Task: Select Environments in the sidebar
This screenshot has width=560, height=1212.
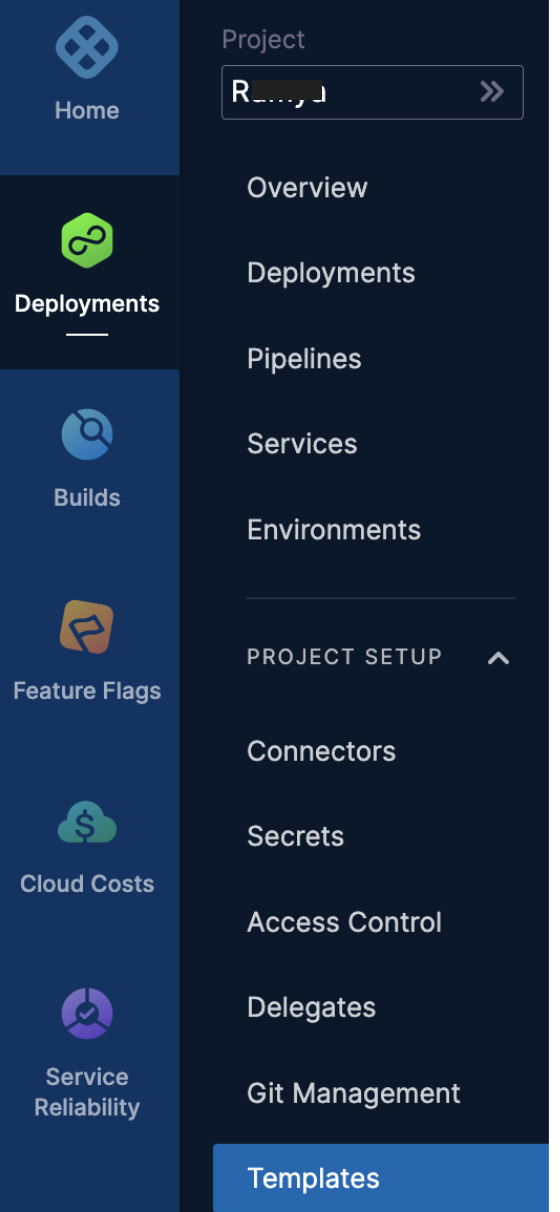Action: pyautogui.click(x=334, y=530)
